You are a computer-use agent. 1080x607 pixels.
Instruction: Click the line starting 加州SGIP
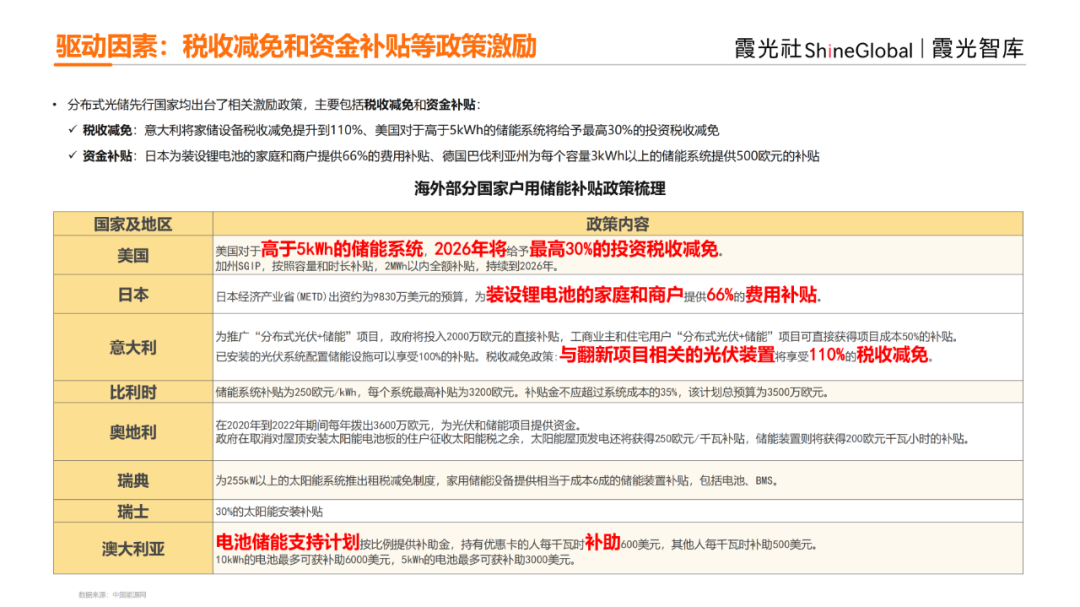click(x=388, y=266)
